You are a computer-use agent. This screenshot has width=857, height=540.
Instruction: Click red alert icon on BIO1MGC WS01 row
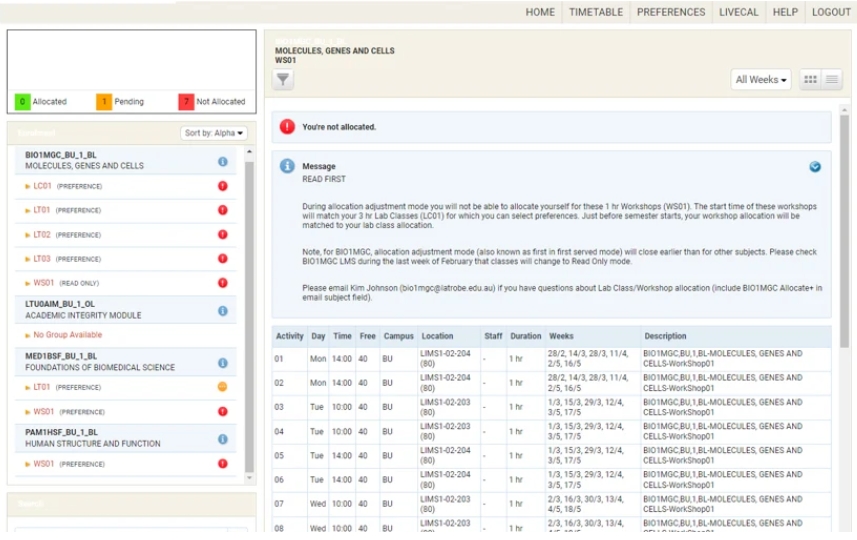pyautogui.click(x=222, y=283)
